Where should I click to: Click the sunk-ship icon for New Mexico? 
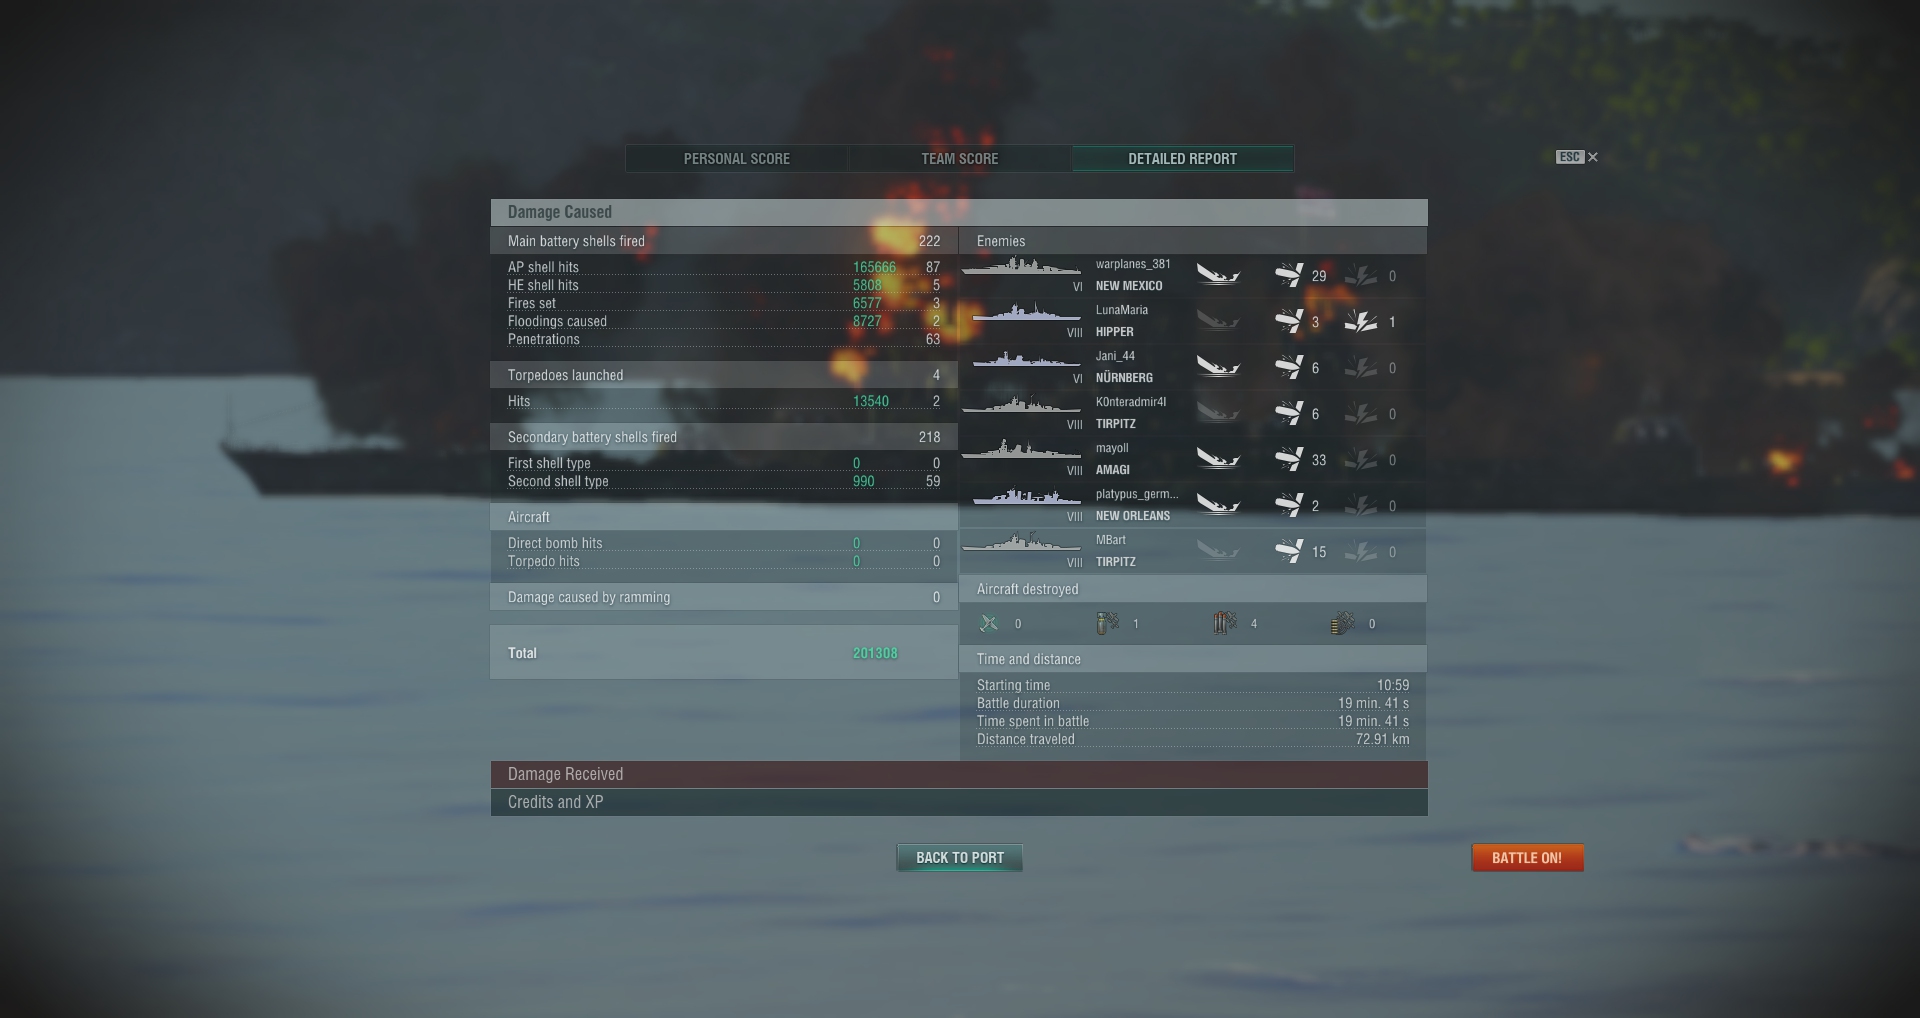(1218, 275)
